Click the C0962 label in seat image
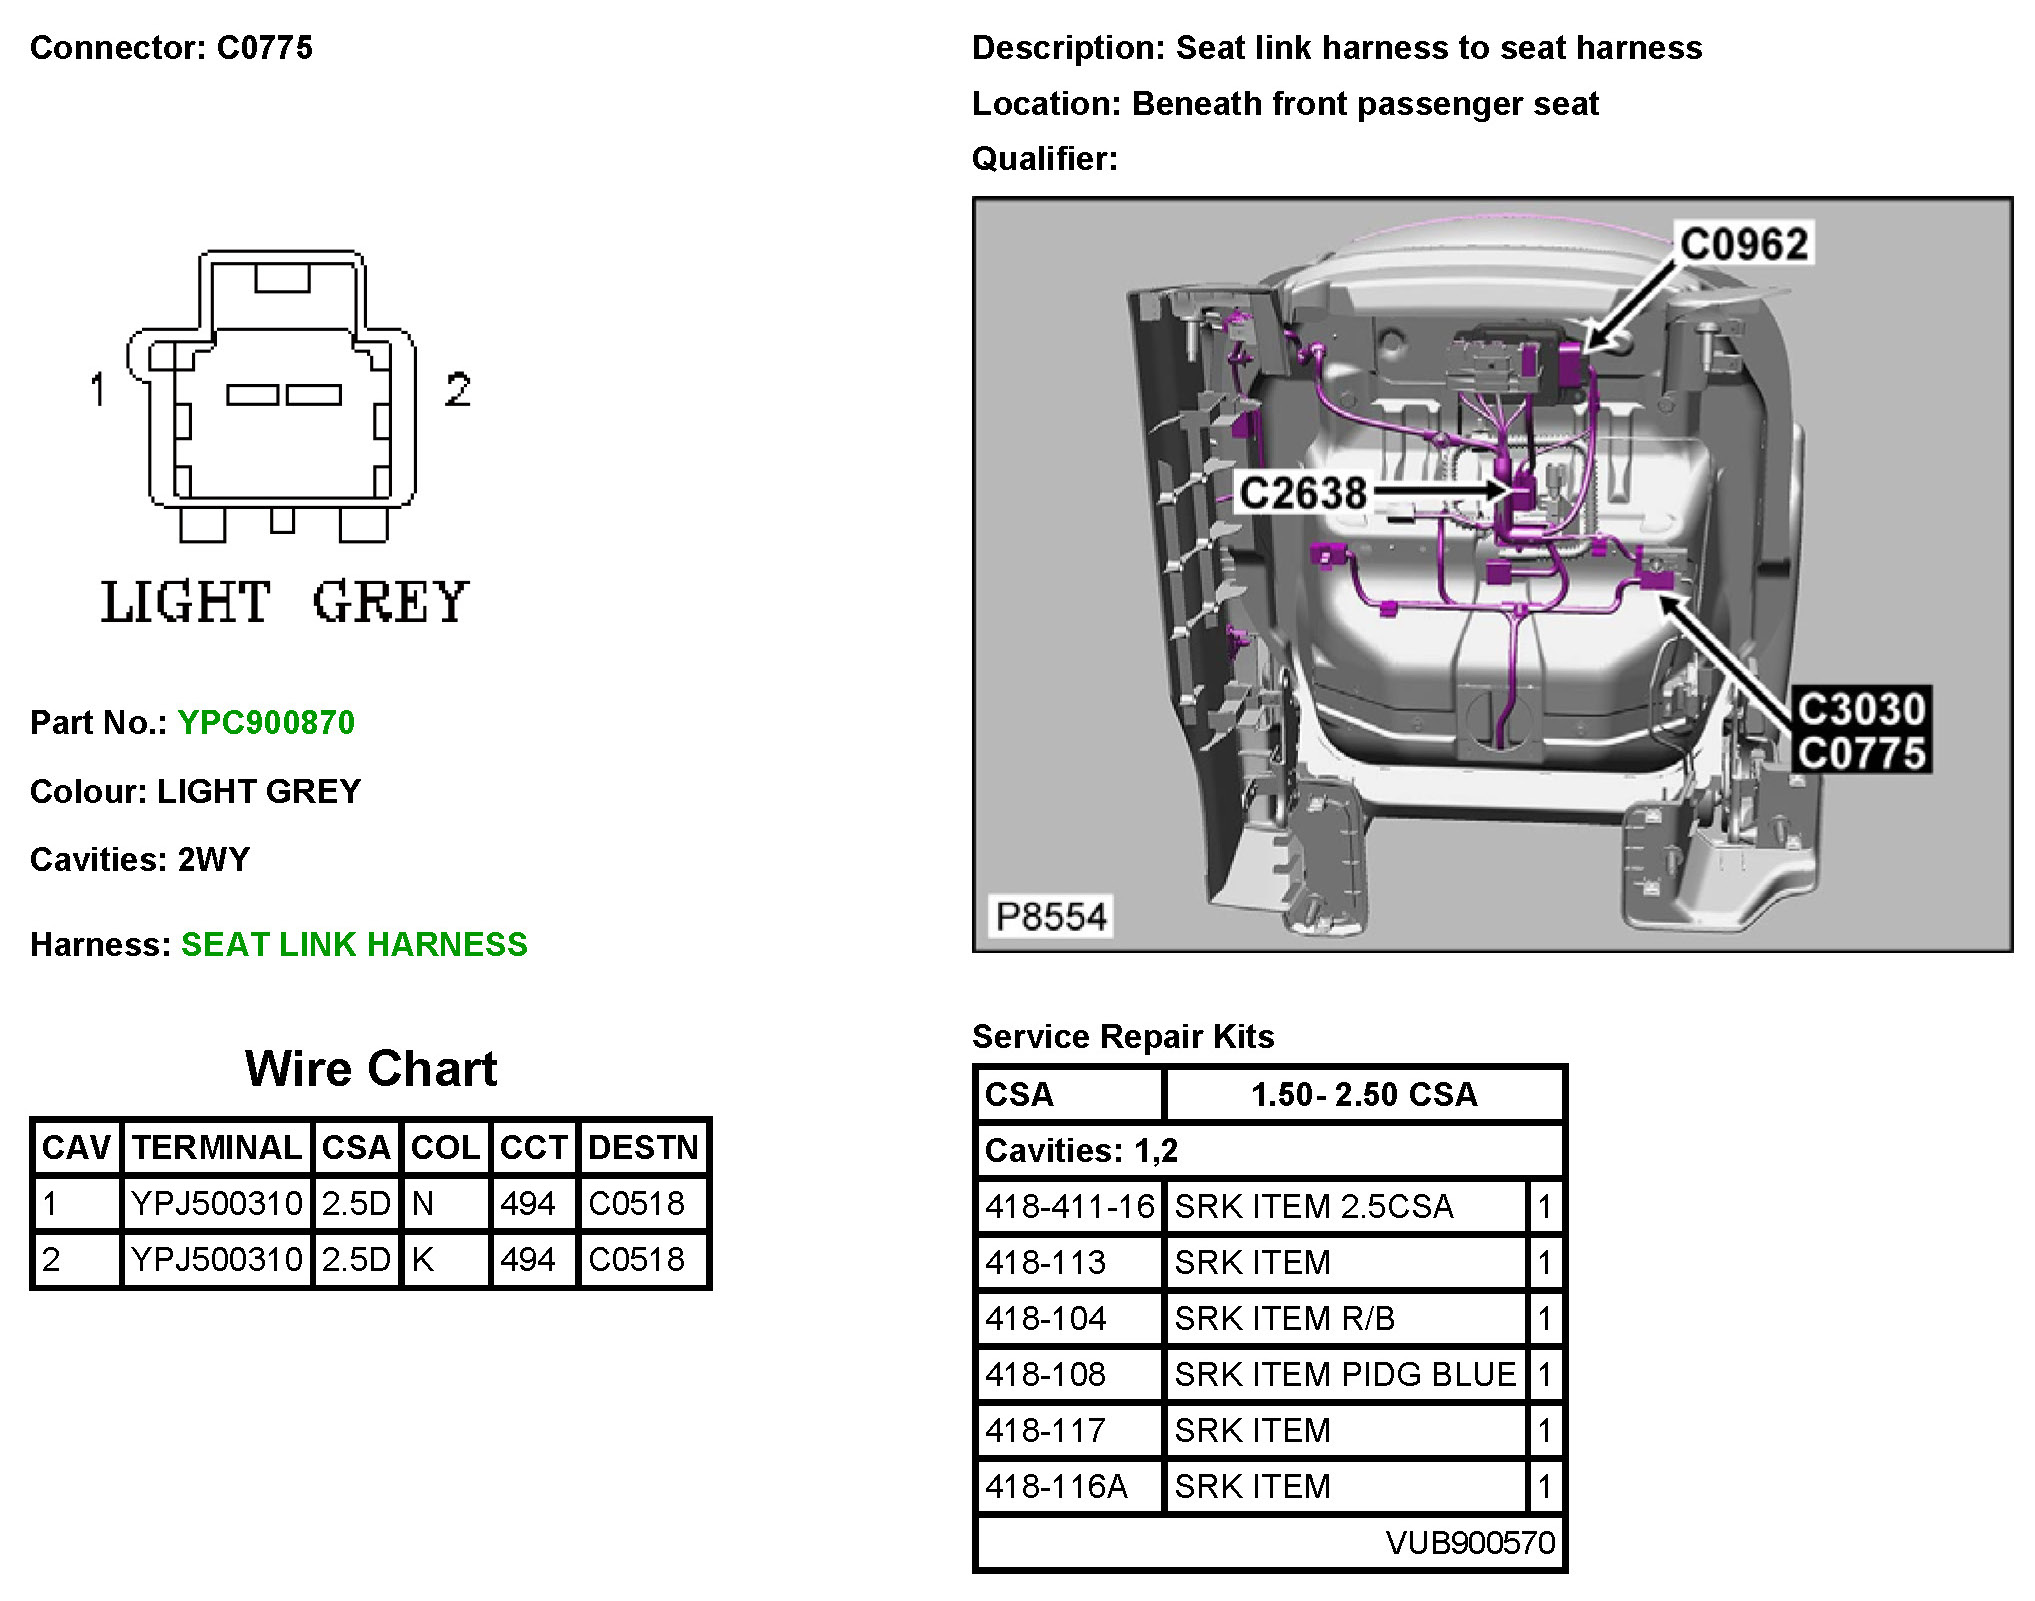 coord(1744,244)
